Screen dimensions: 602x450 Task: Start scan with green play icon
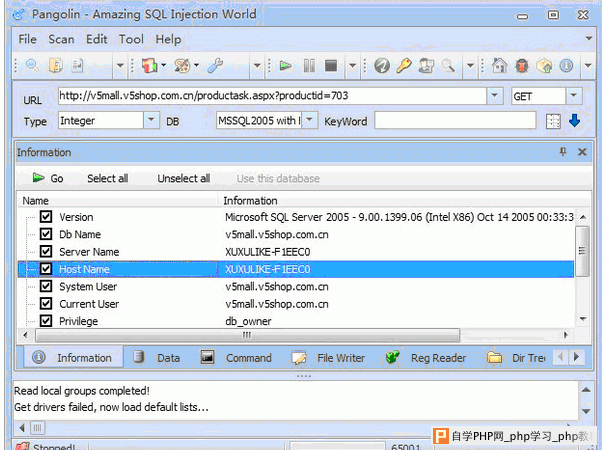pos(285,66)
